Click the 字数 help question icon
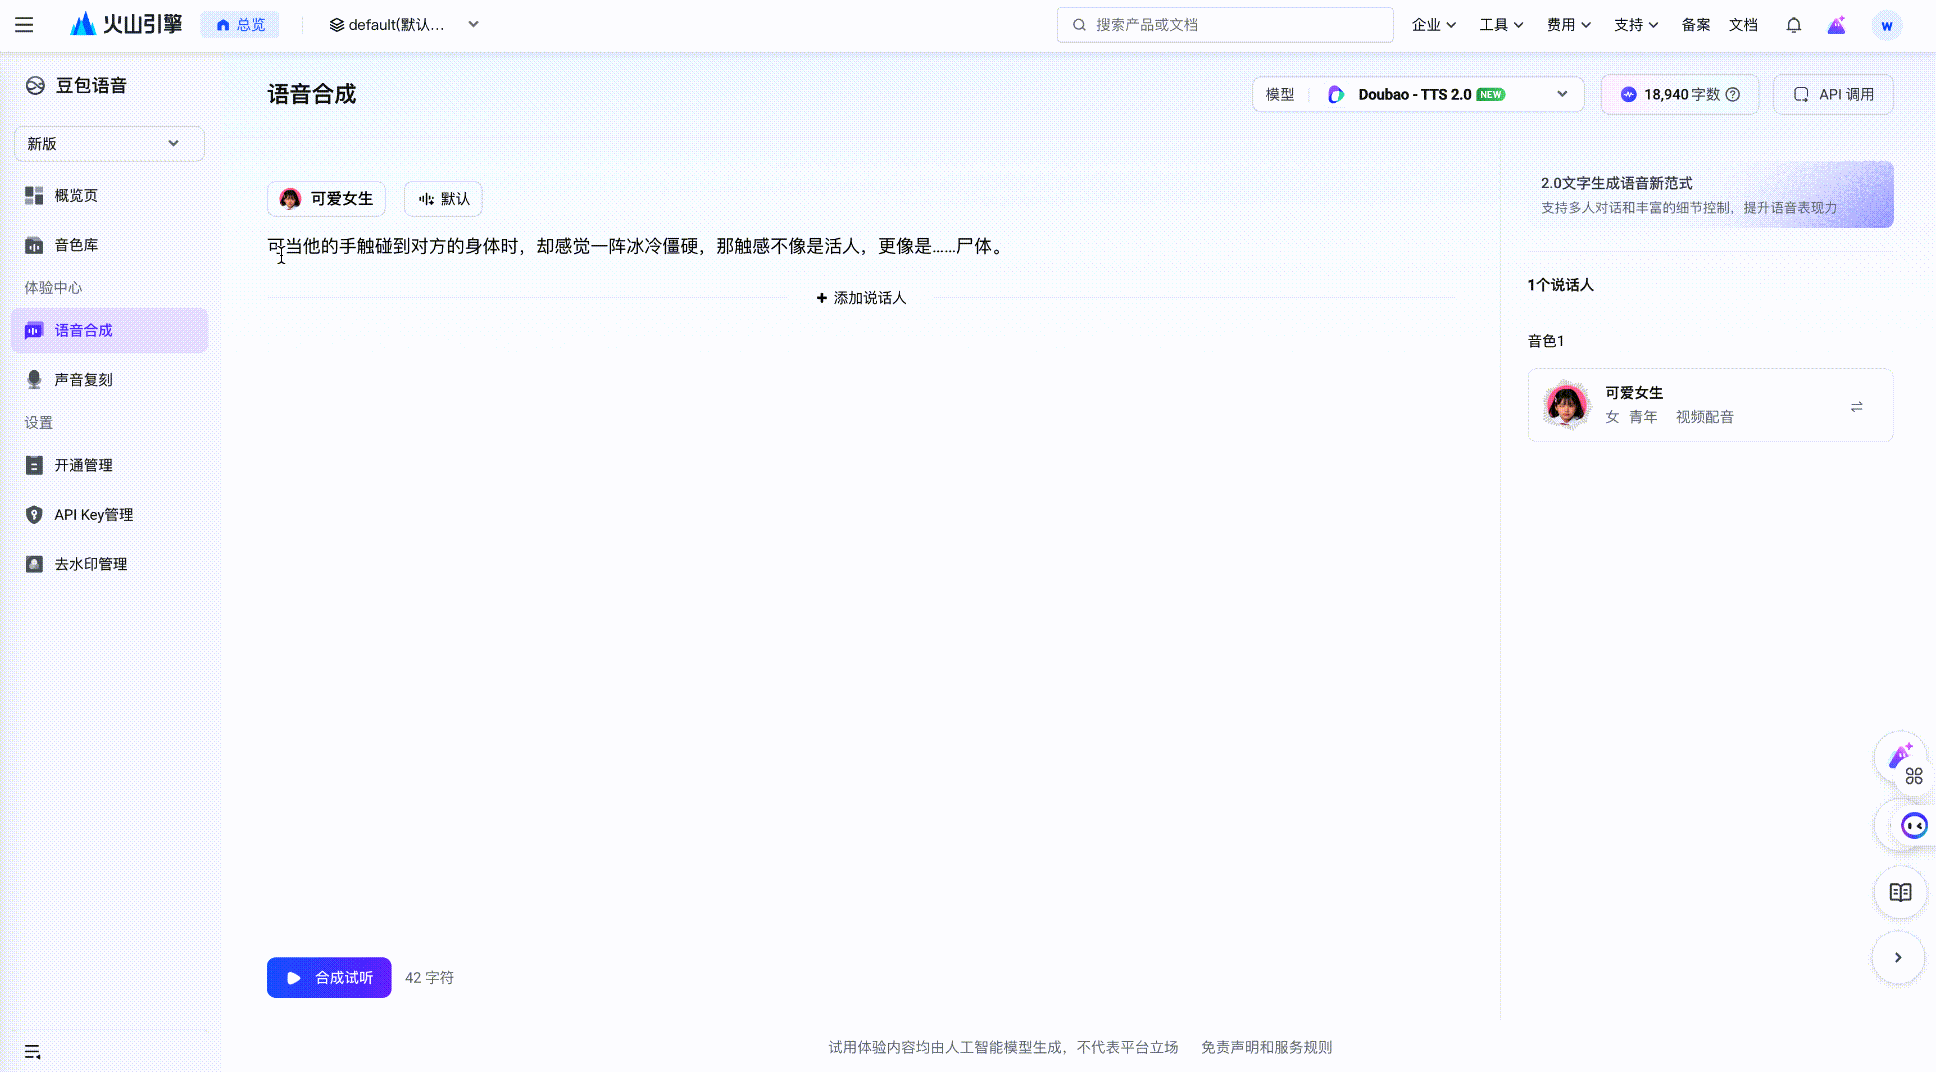 [x=1733, y=95]
